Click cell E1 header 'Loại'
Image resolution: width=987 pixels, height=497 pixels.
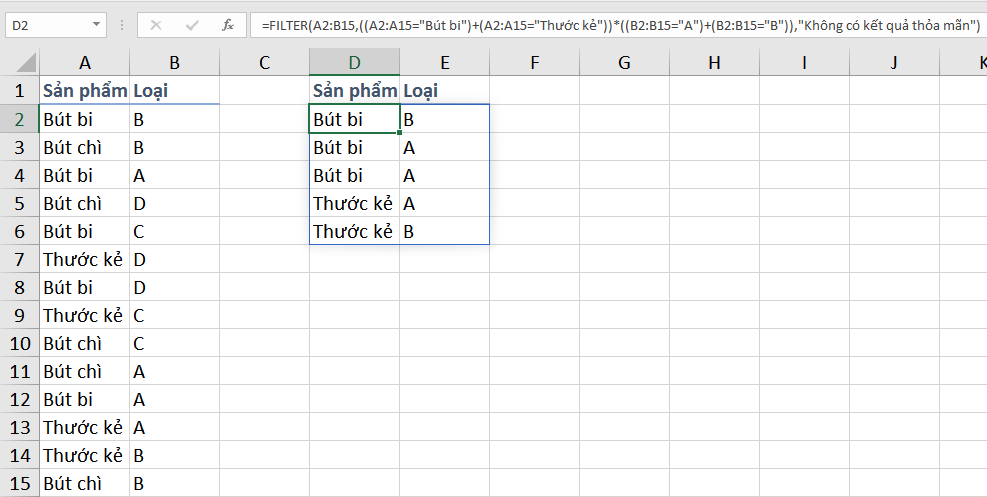(444, 91)
